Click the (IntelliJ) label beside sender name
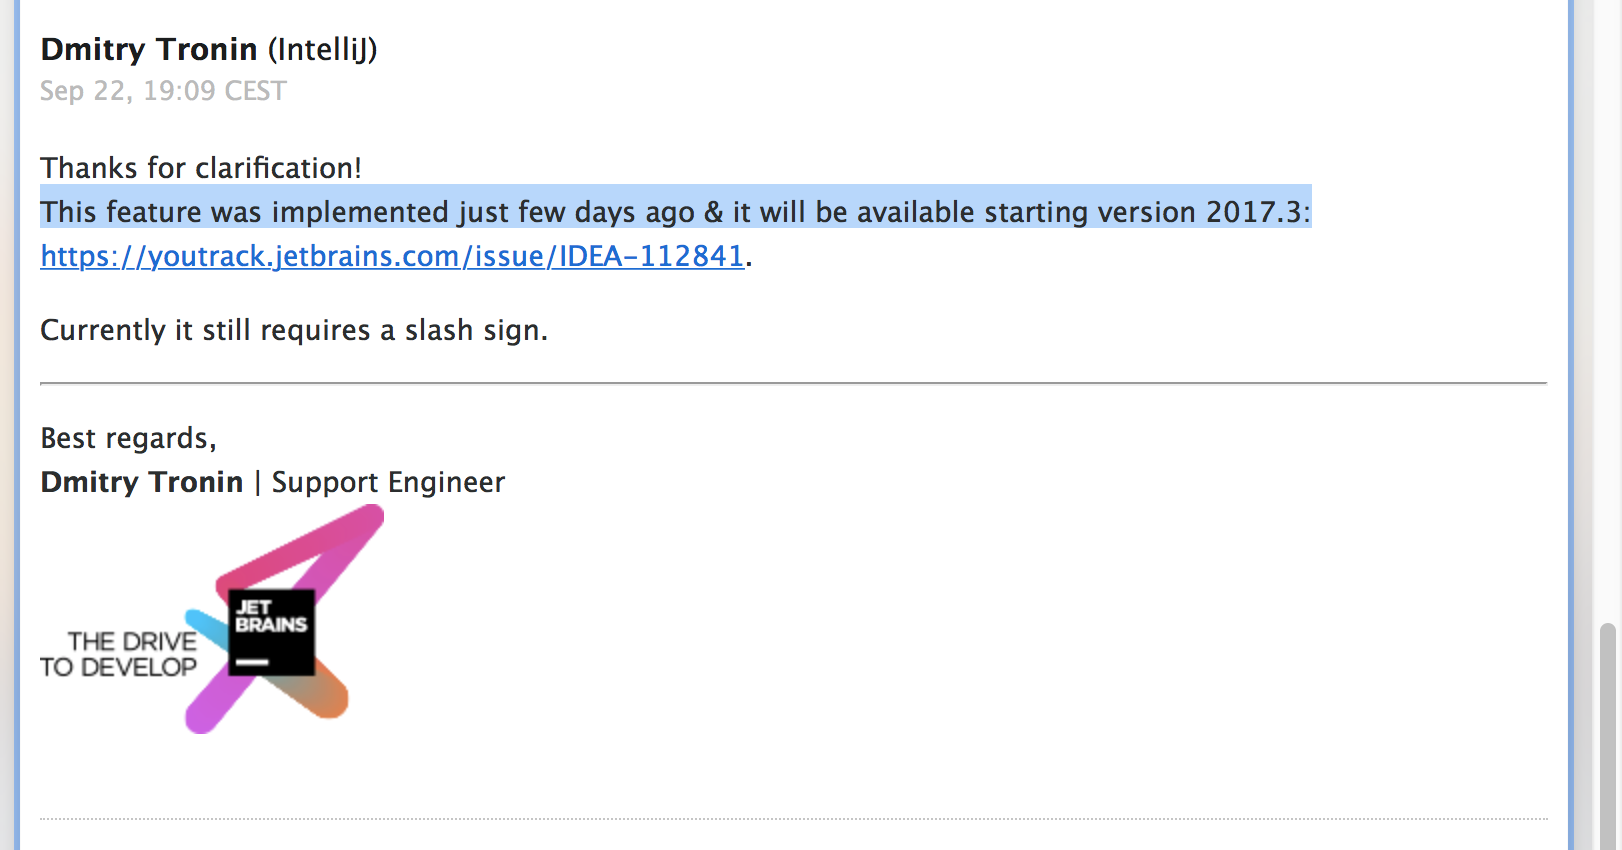Viewport: 1622px width, 850px height. pos(322,49)
